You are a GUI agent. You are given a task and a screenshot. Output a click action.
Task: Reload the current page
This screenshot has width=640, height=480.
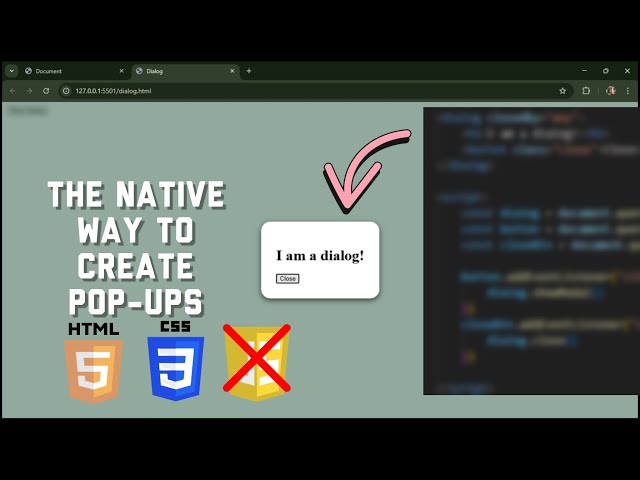pos(46,91)
